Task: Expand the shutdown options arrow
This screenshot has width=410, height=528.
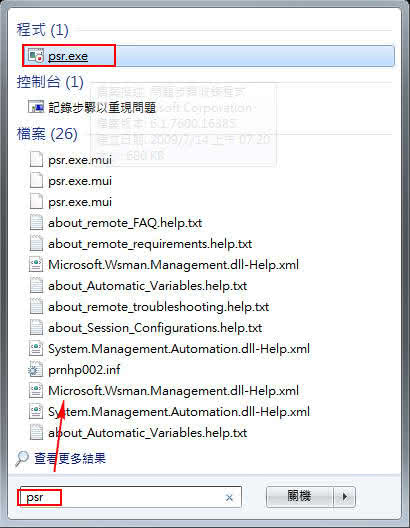Action: tap(344, 497)
